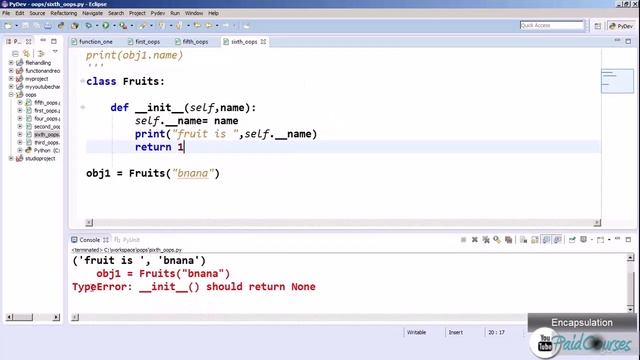The height and width of the screenshot is (360, 640).
Task: Close the sixth_oops editor tab
Action: pyautogui.click(x=263, y=42)
